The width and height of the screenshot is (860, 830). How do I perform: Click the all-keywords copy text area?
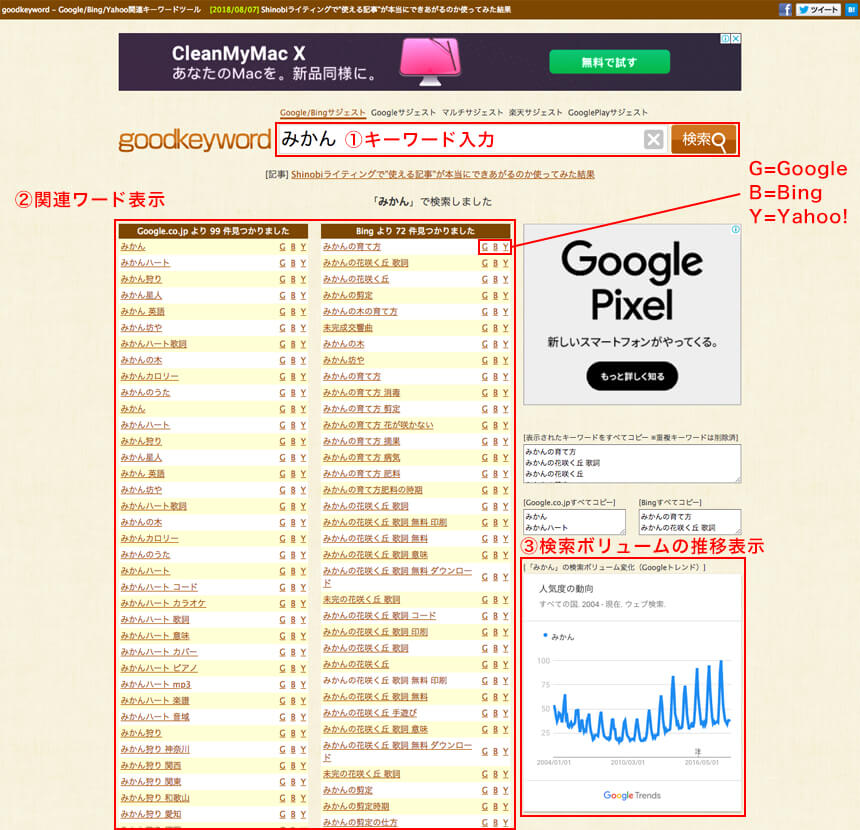tap(632, 464)
